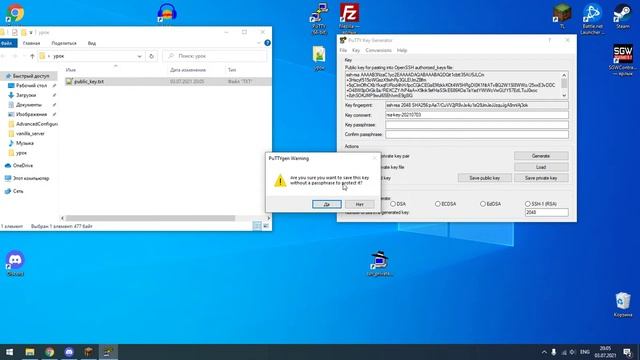Sort by Дата изменения column header
The image size is (640, 360).
coord(188,70)
